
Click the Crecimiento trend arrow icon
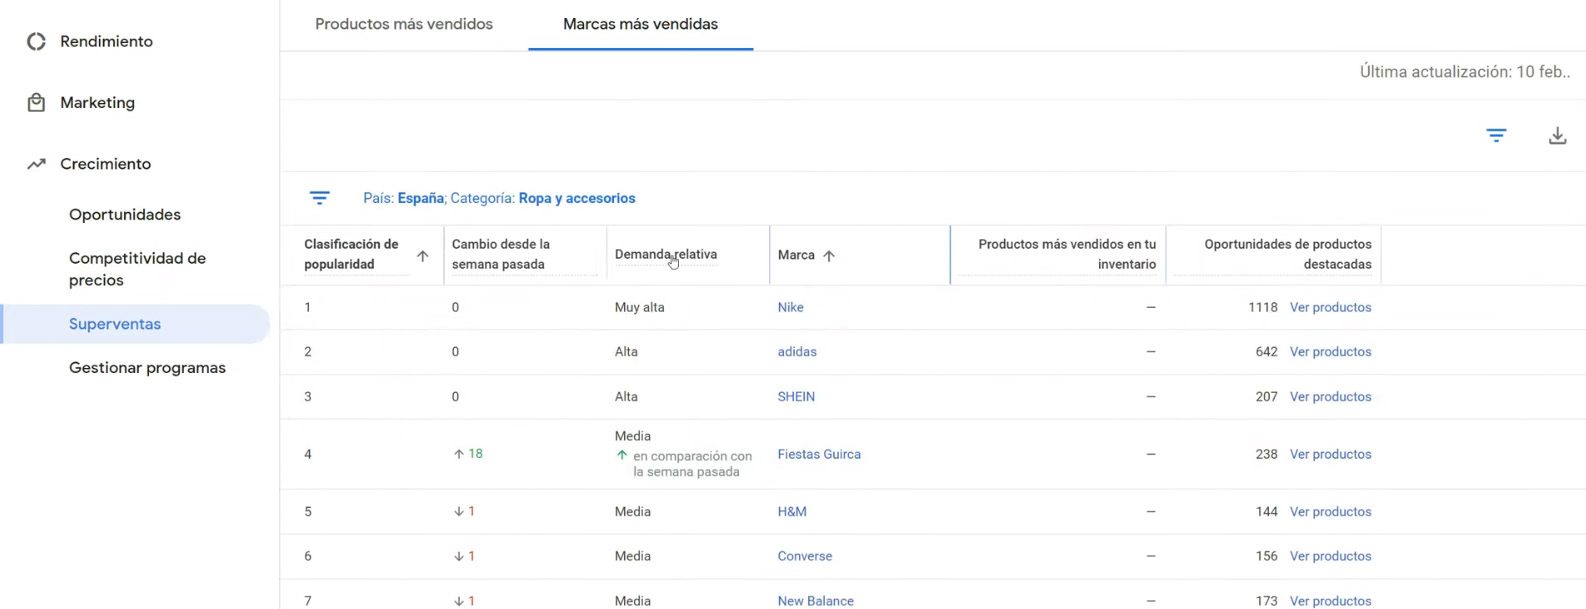[36, 164]
